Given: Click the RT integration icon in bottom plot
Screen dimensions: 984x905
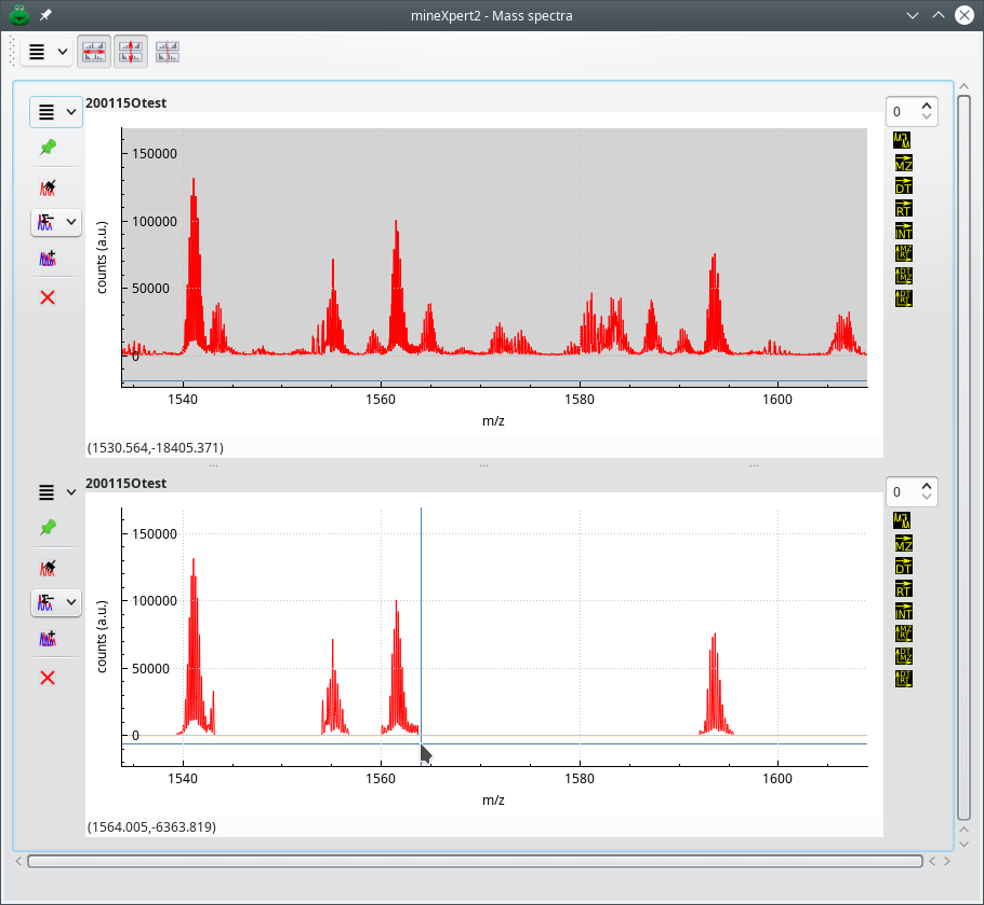Looking at the screenshot, I should tap(903, 589).
